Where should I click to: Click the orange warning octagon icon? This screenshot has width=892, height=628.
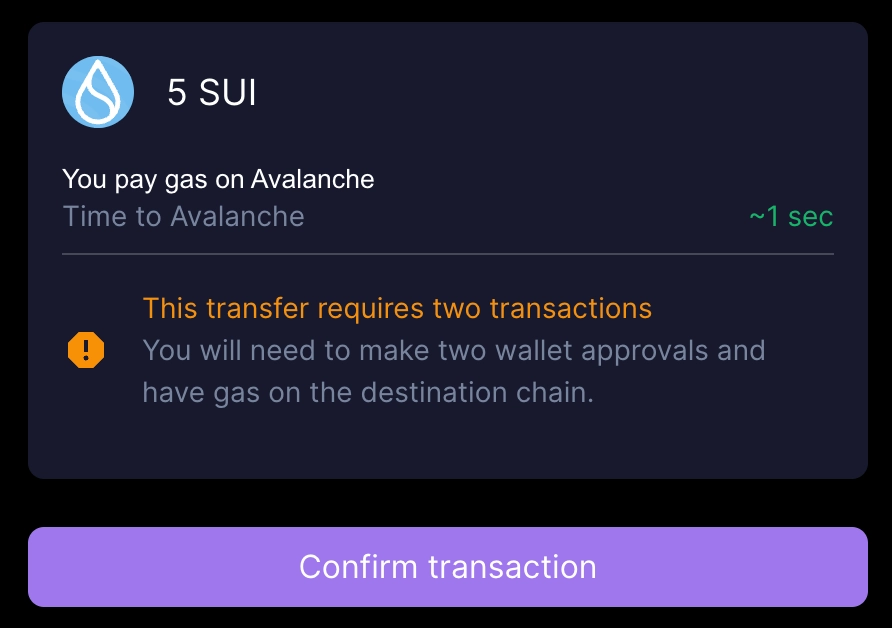[x=86, y=350]
